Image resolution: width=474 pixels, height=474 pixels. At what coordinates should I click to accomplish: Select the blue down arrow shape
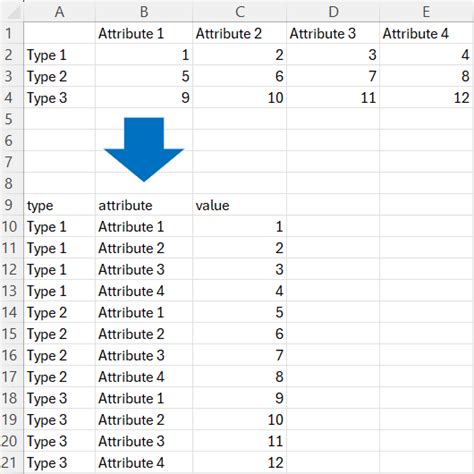click(x=144, y=149)
